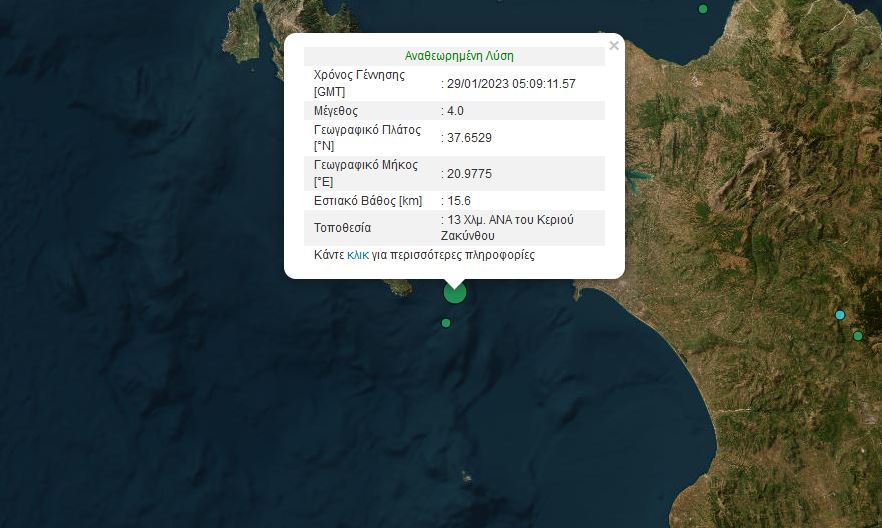Click the longitude value 20.9775
The image size is (882, 528).
[x=469, y=174]
